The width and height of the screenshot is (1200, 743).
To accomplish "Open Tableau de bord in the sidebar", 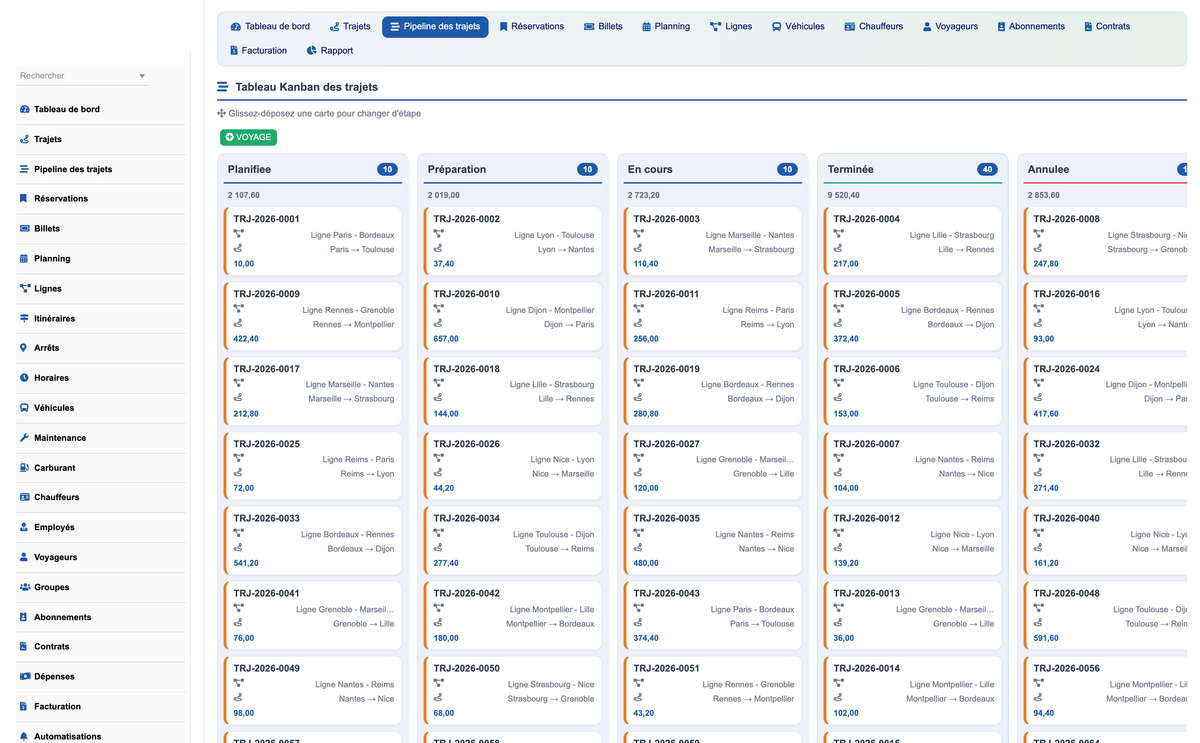I will [66, 109].
